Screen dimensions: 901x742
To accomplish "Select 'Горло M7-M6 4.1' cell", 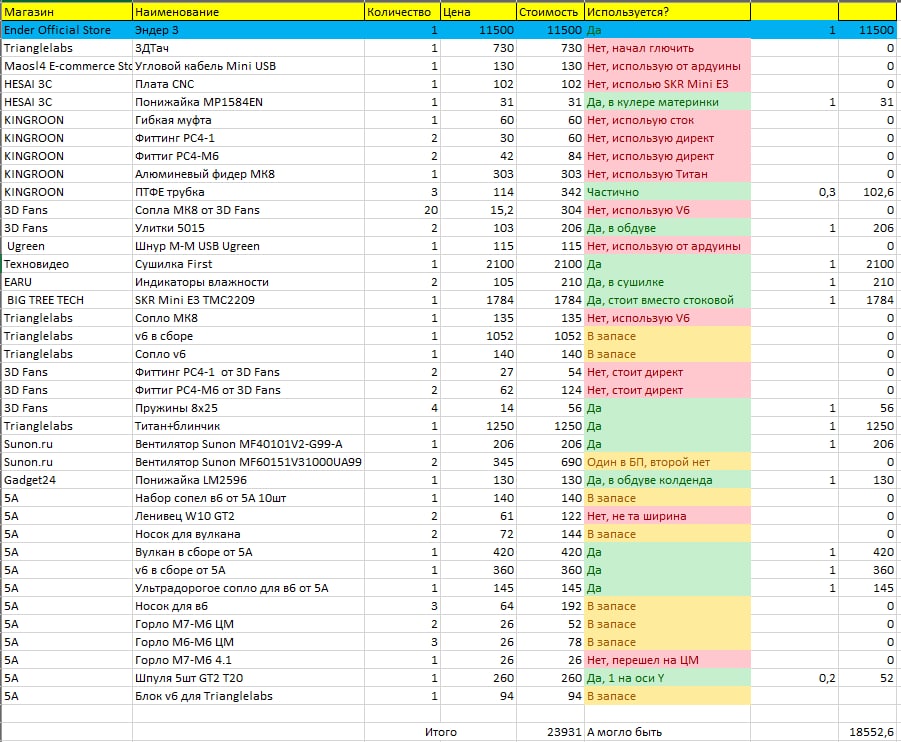I will point(248,660).
